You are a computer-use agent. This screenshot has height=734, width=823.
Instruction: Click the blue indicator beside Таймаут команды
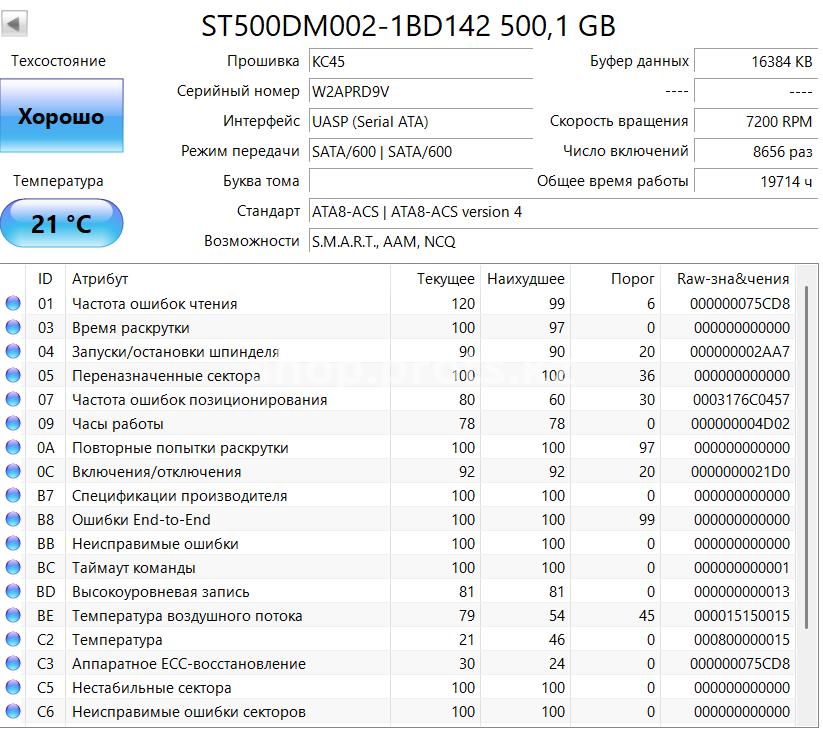click(12, 568)
